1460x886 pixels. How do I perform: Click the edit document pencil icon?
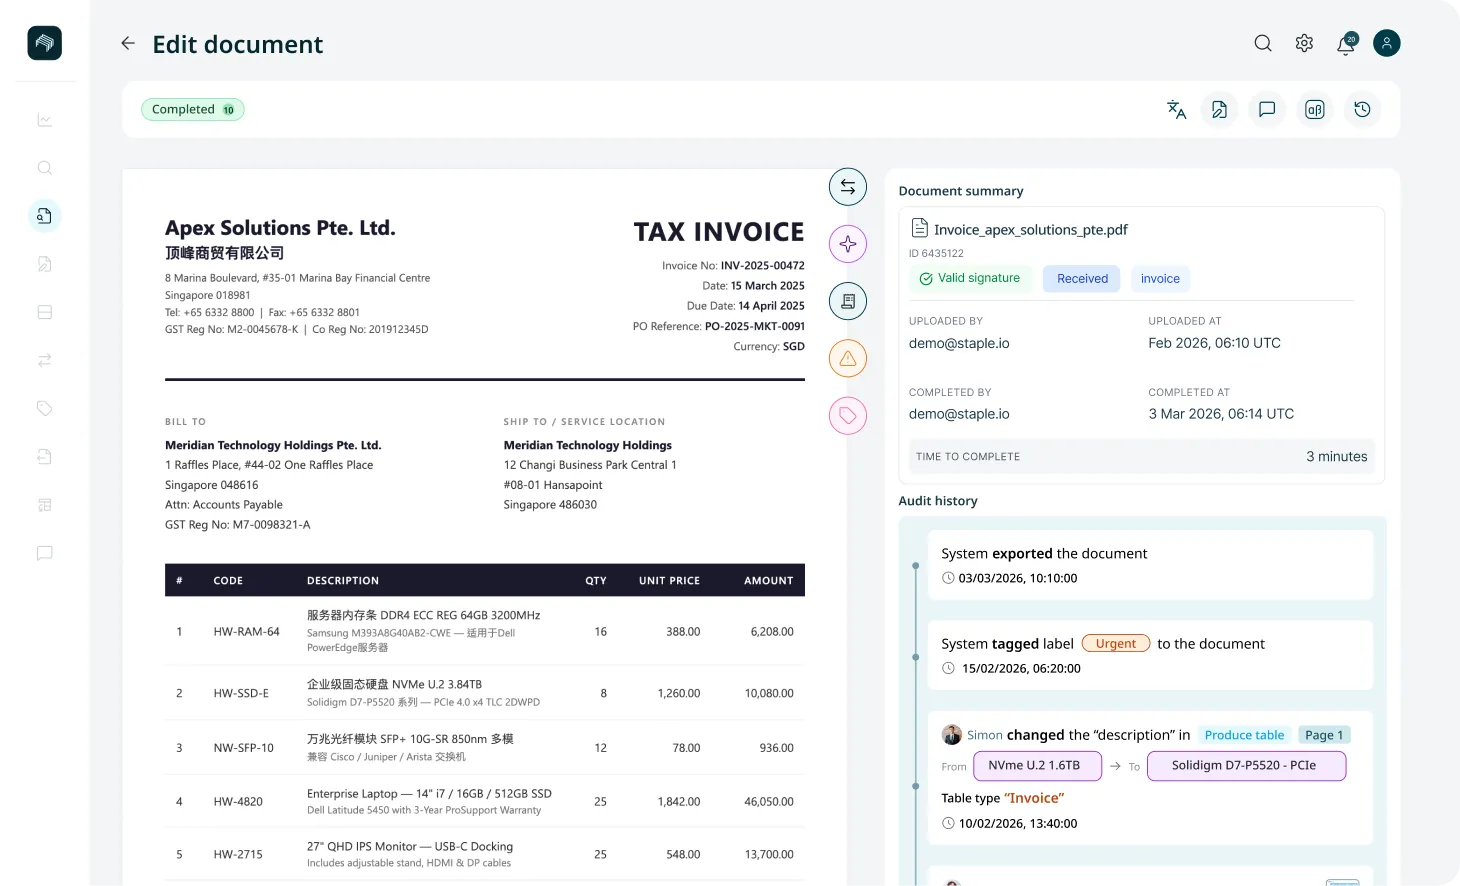pyautogui.click(x=1219, y=109)
